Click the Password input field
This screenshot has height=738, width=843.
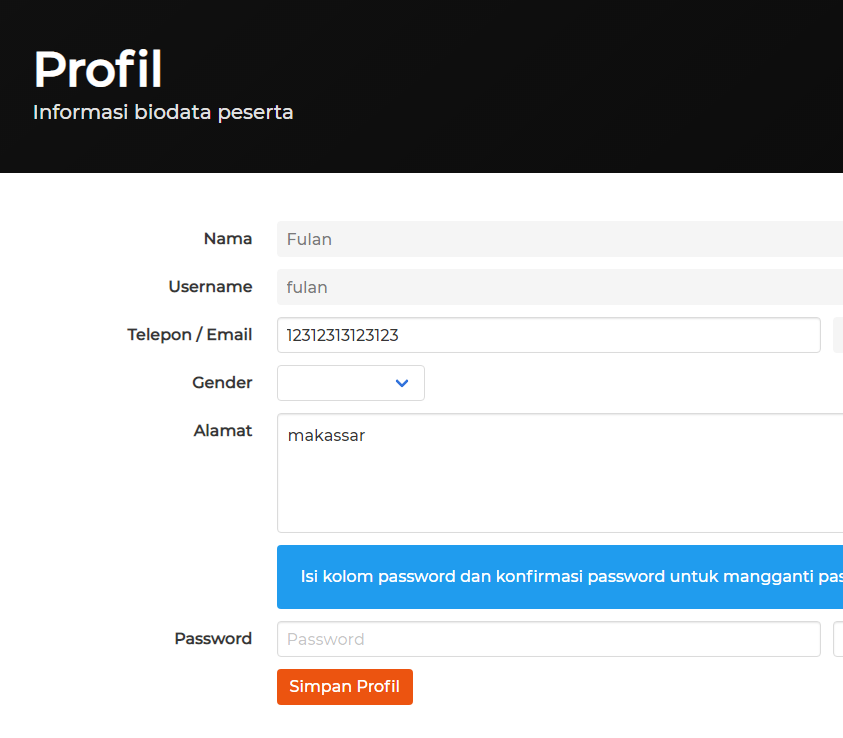[x=548, y=639]
